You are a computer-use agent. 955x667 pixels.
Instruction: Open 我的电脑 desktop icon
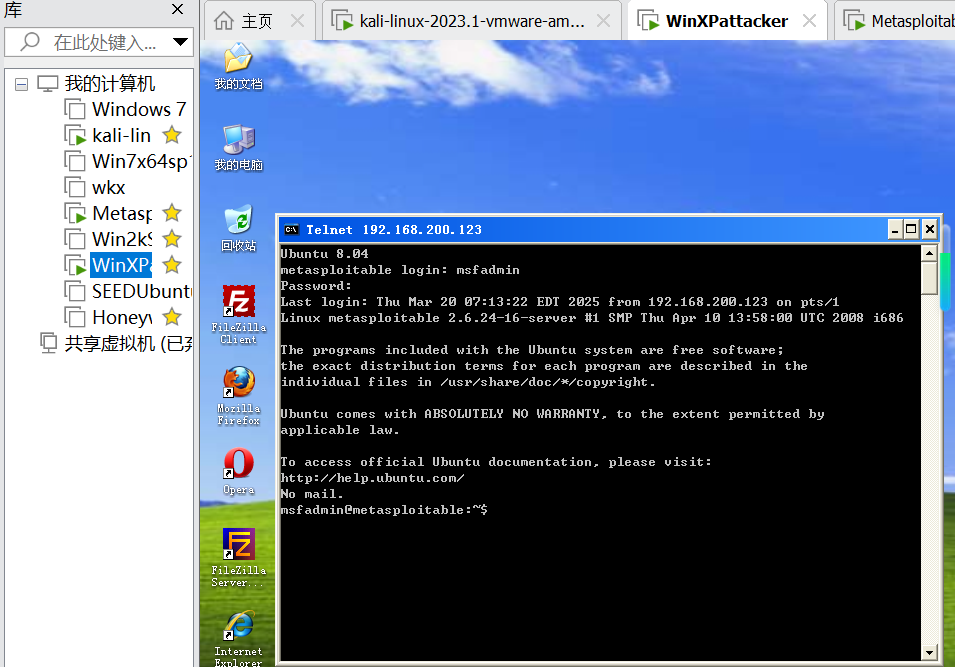(x=238, y=147)
